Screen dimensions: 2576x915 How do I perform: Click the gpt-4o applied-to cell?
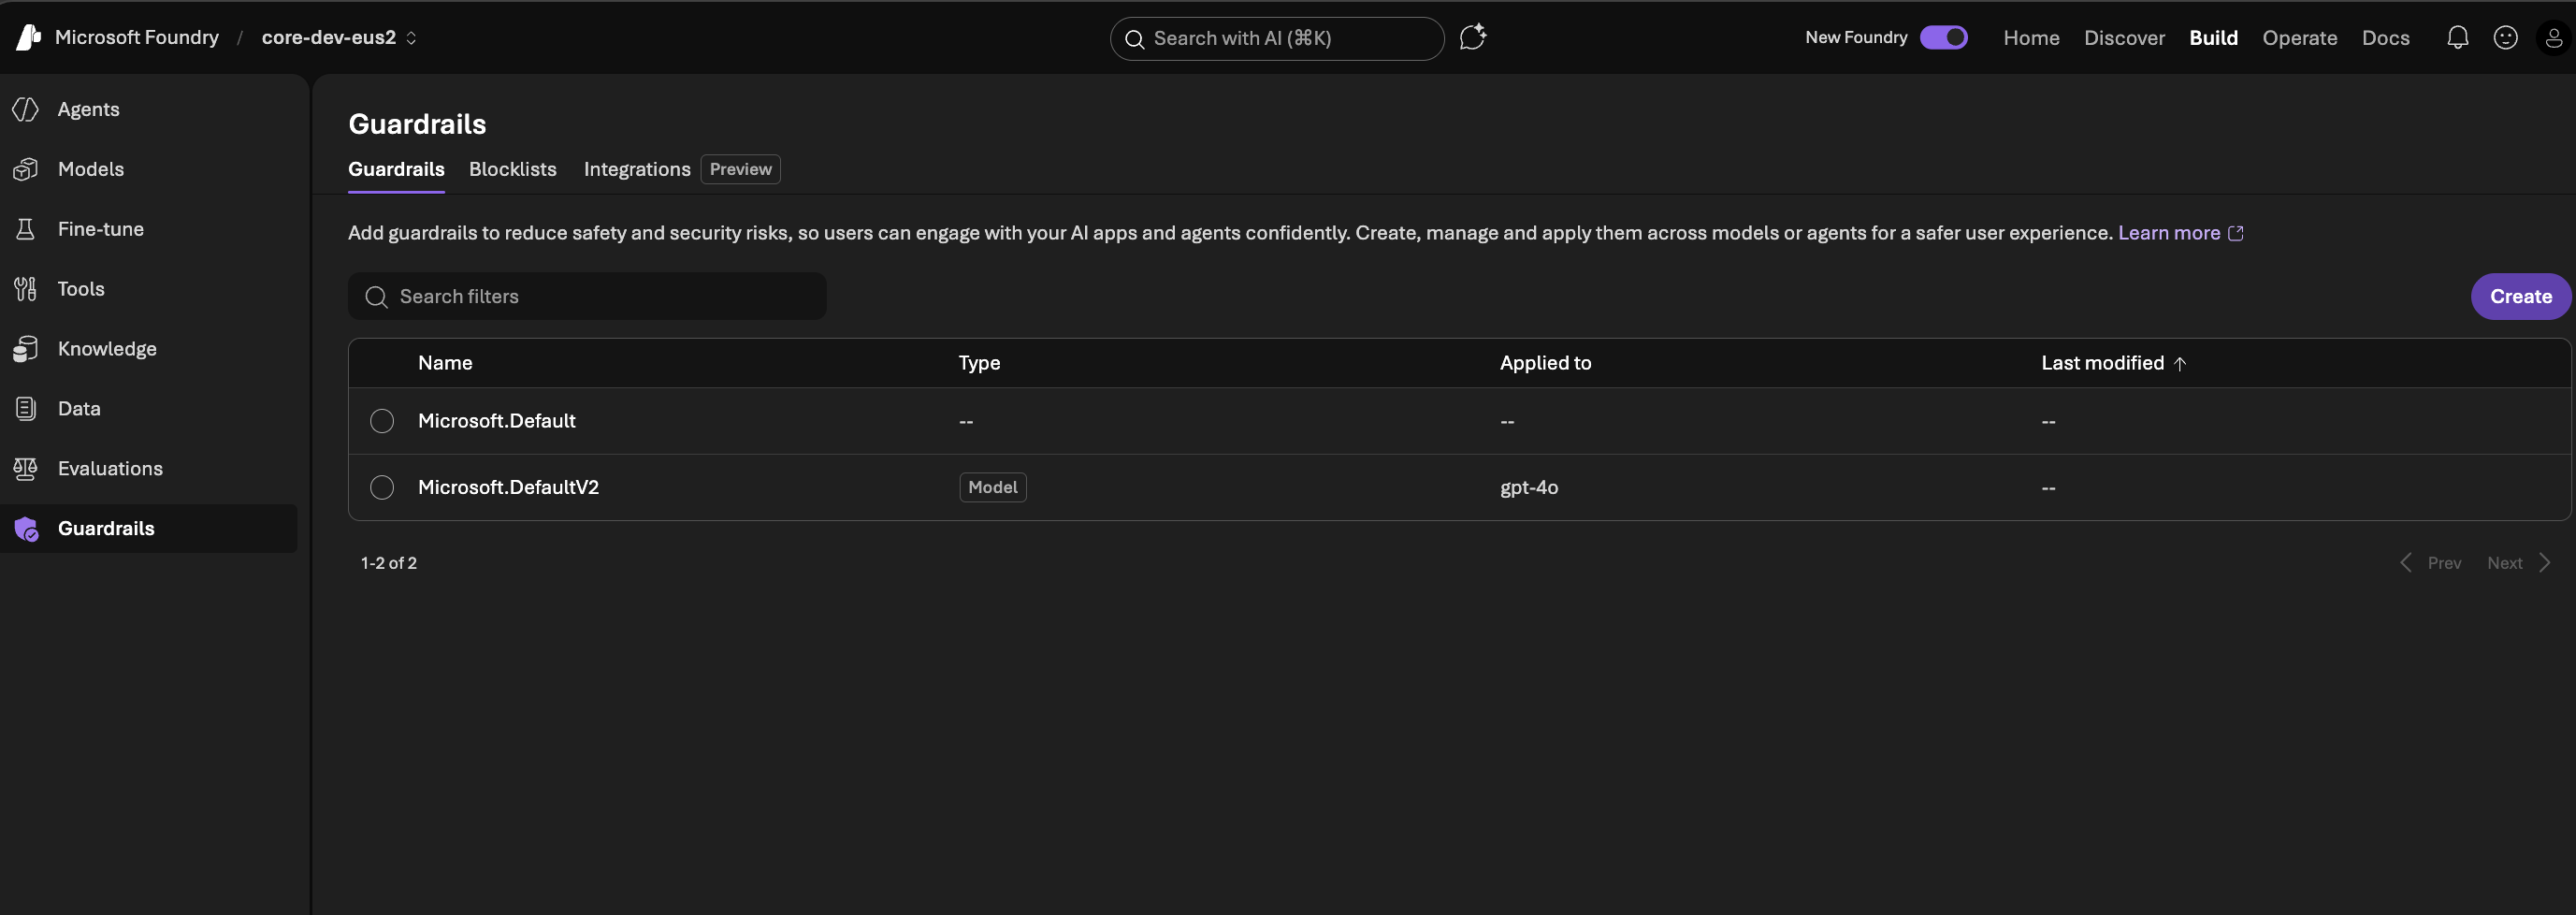tap(1529, 487)
